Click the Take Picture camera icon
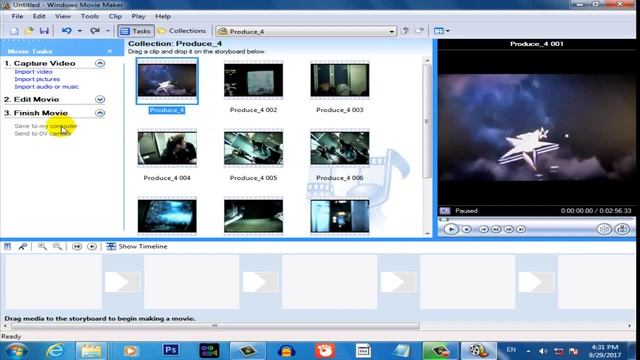The image size is (640, 360). (622, 229)
